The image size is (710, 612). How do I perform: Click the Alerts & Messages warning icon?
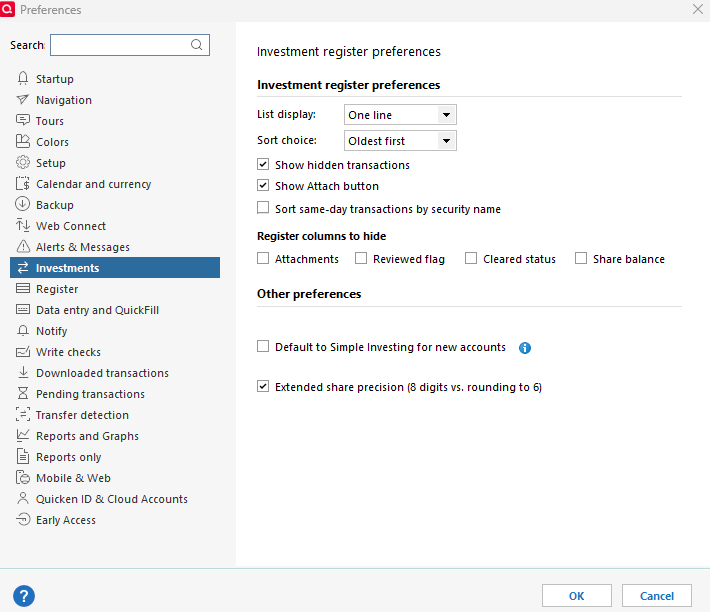pos(23,246)
